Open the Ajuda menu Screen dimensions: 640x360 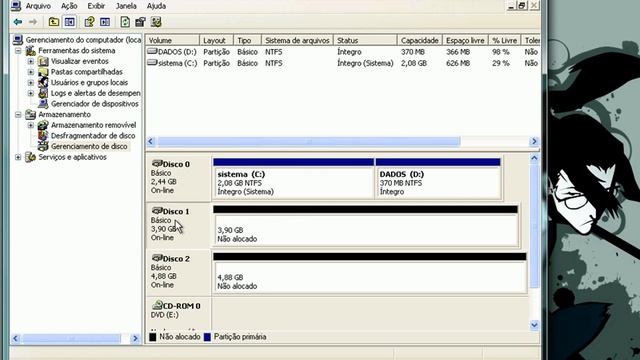click(156, 6)
